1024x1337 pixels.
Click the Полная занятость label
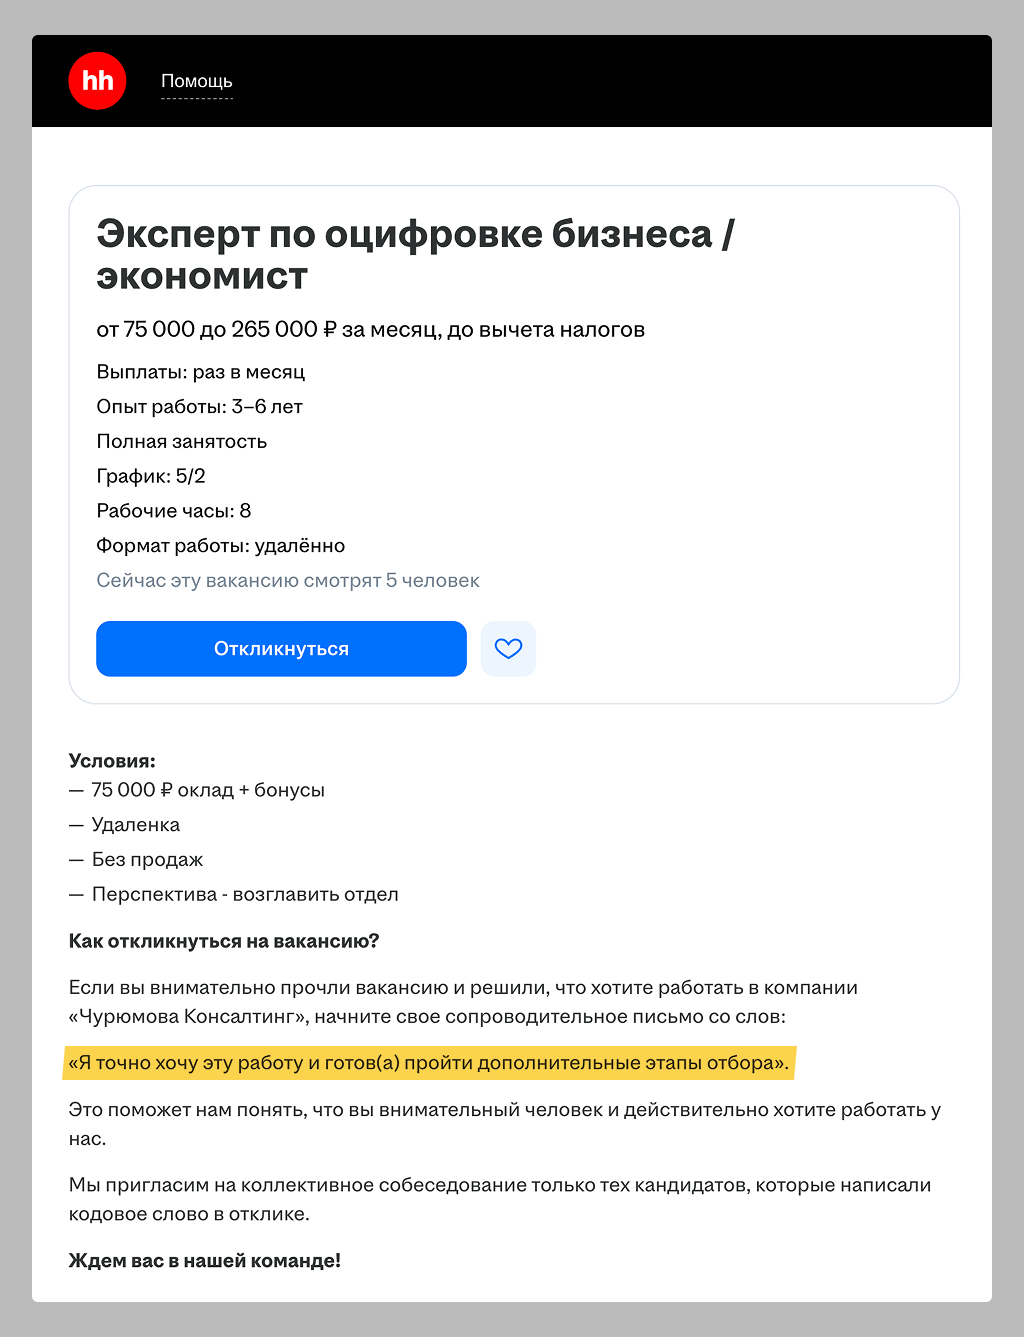coord(181,441)
